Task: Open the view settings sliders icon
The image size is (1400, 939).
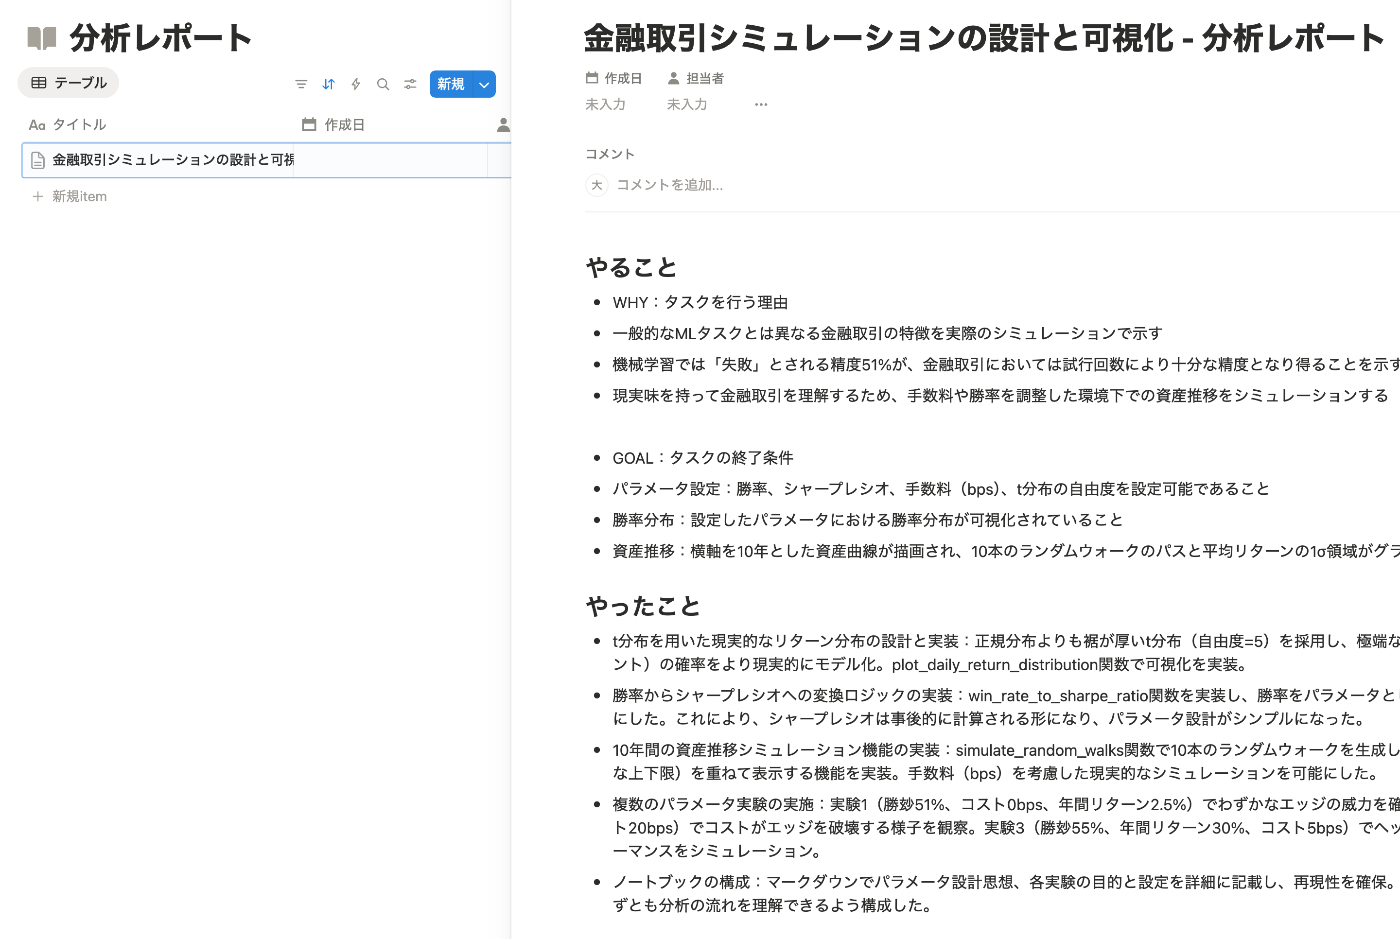Action: coord(410,84)
